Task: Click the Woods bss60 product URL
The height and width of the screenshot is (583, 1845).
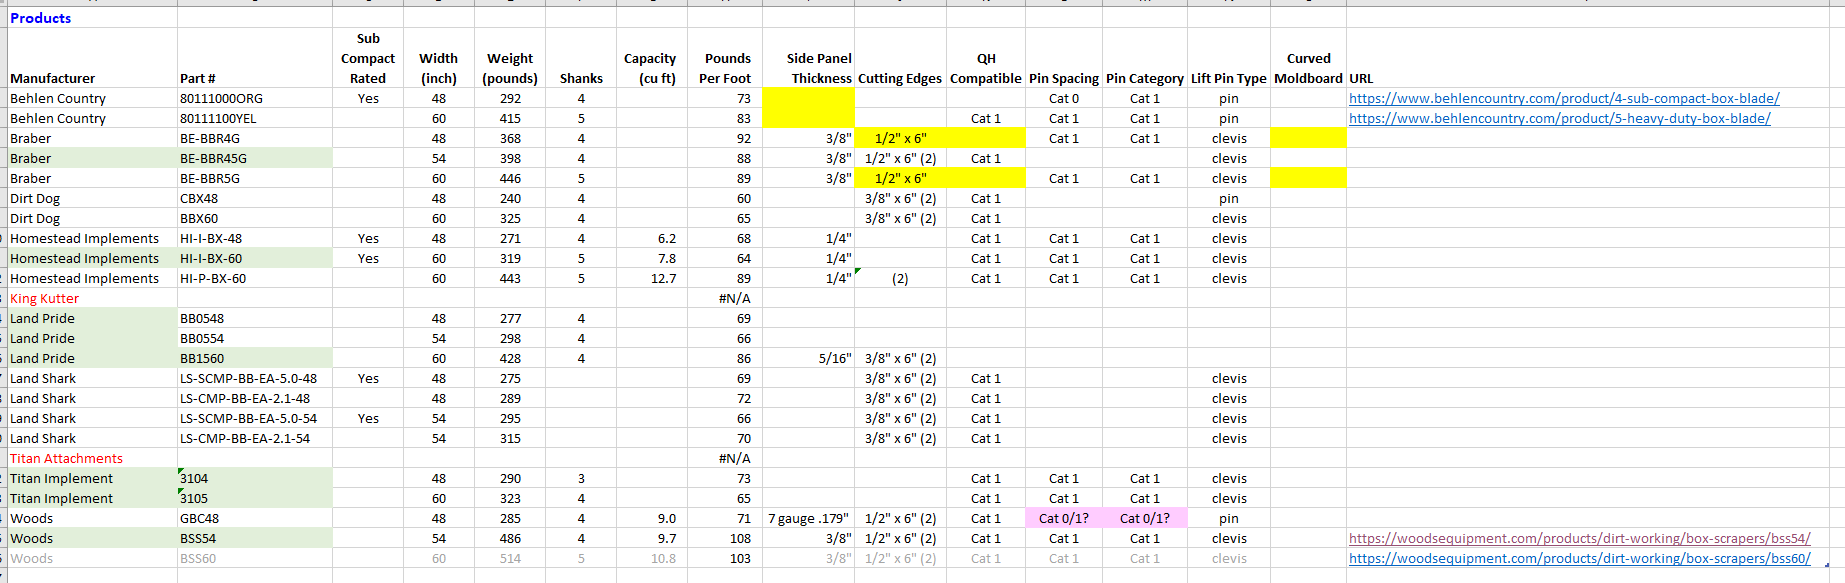Action: click(x=1579, y=558)
